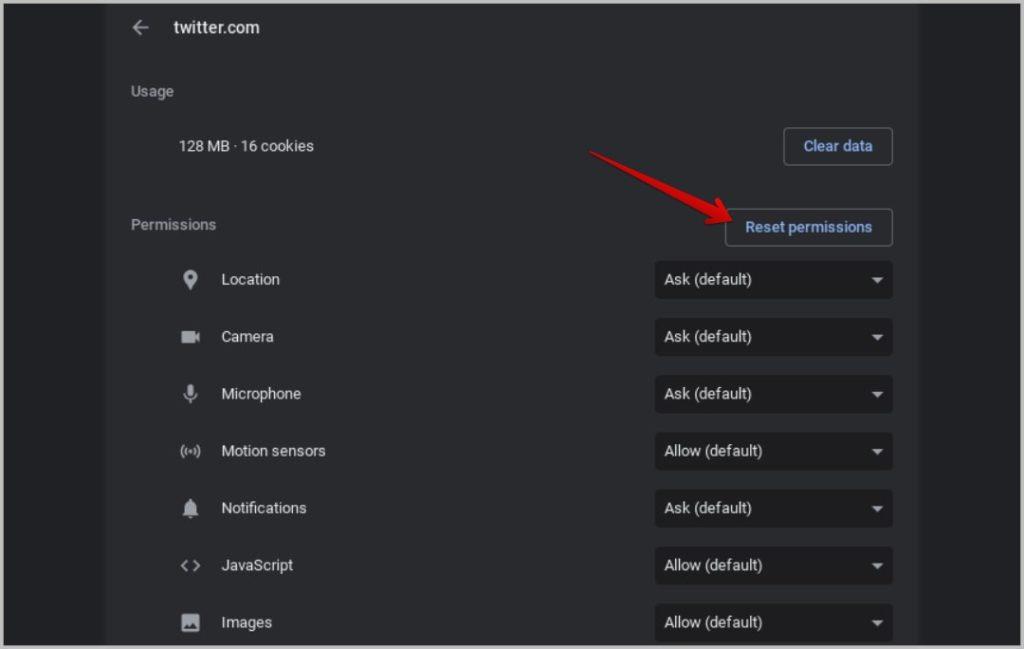Image resolution: width=1024 pixels, height=649 pixels.
Task: Click the Motion sensors label
Action: tap(273, 451)
